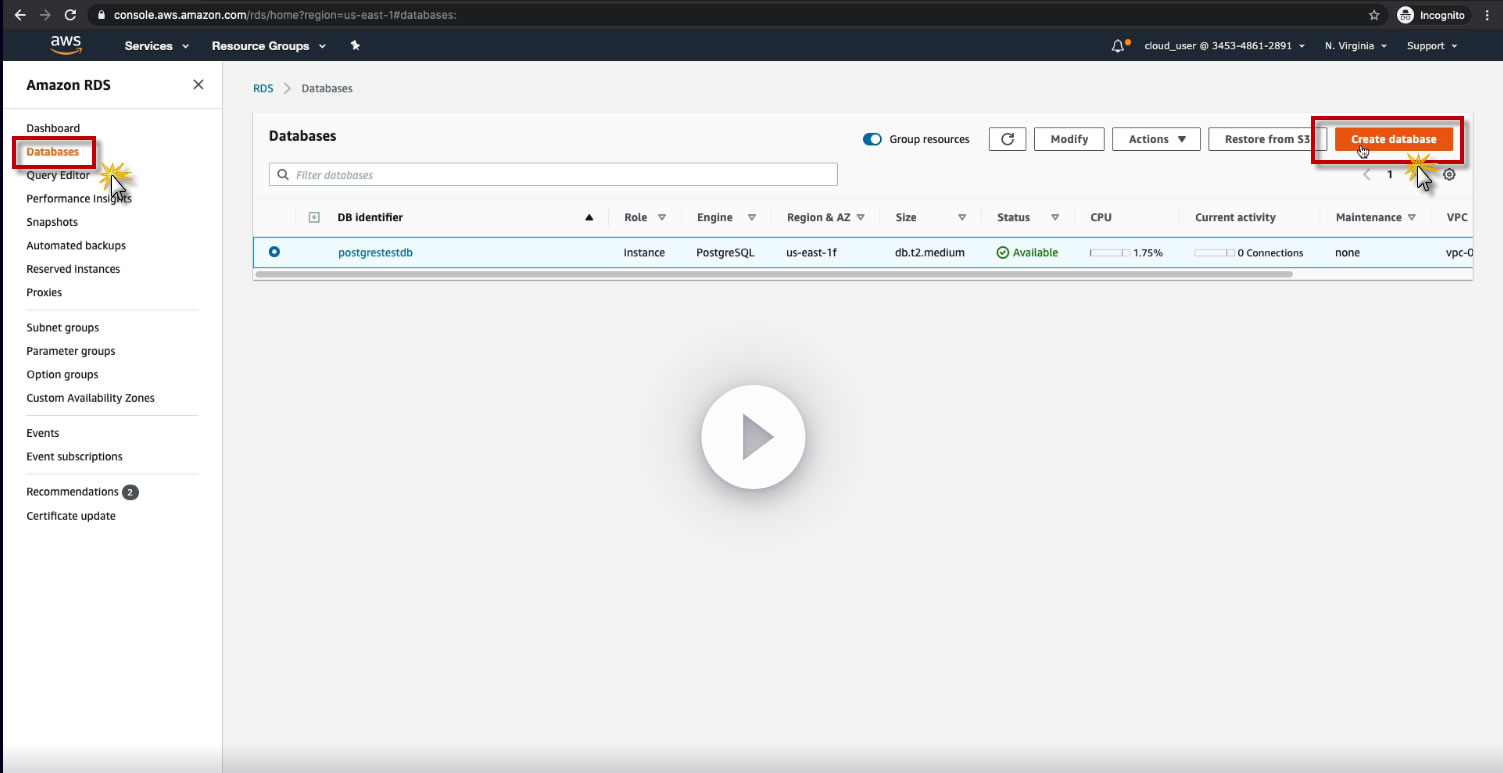Click the Filter databases search field
1503x773 pixels.
tap(553, 175)
